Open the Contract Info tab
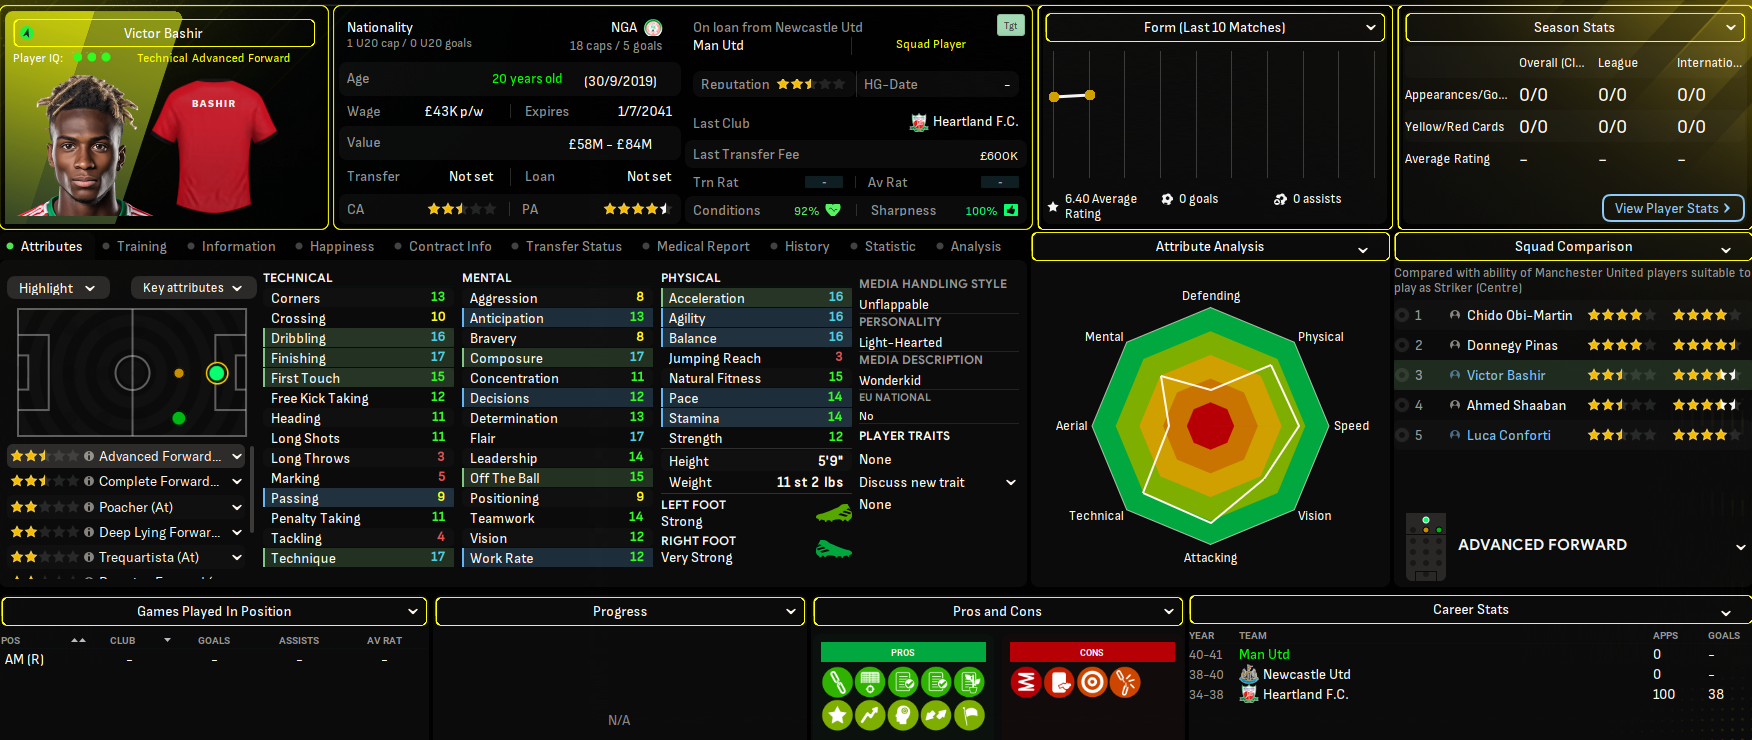The height and width of the screenshot is (740, 1752). [x=449, y=246]
